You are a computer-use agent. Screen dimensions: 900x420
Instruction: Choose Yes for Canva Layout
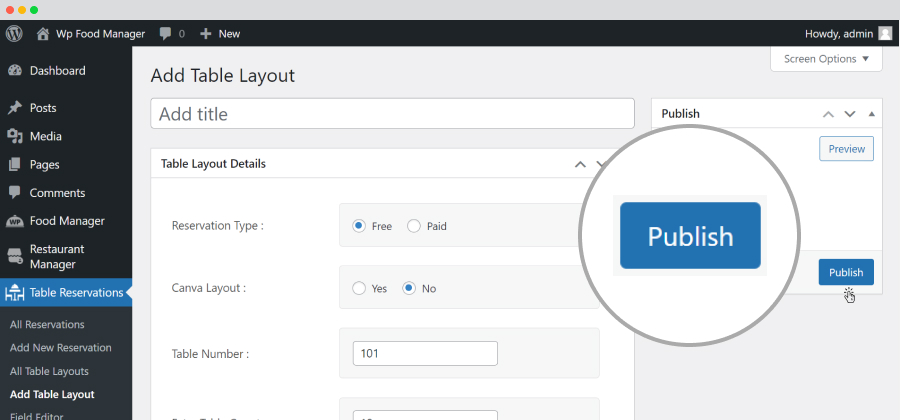click(359, 288)
